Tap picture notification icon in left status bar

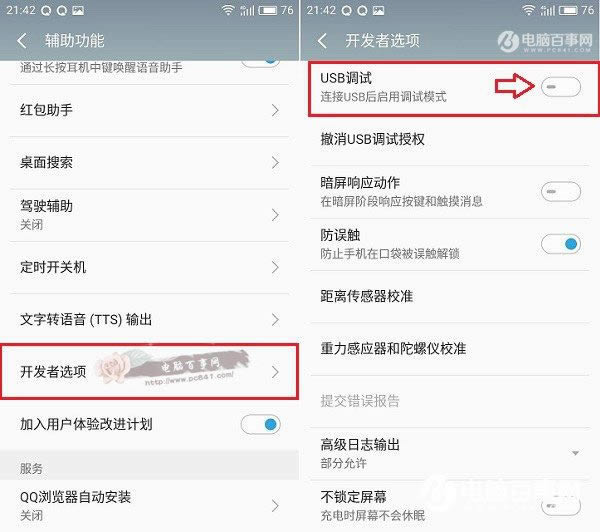[x=78, y=11]
